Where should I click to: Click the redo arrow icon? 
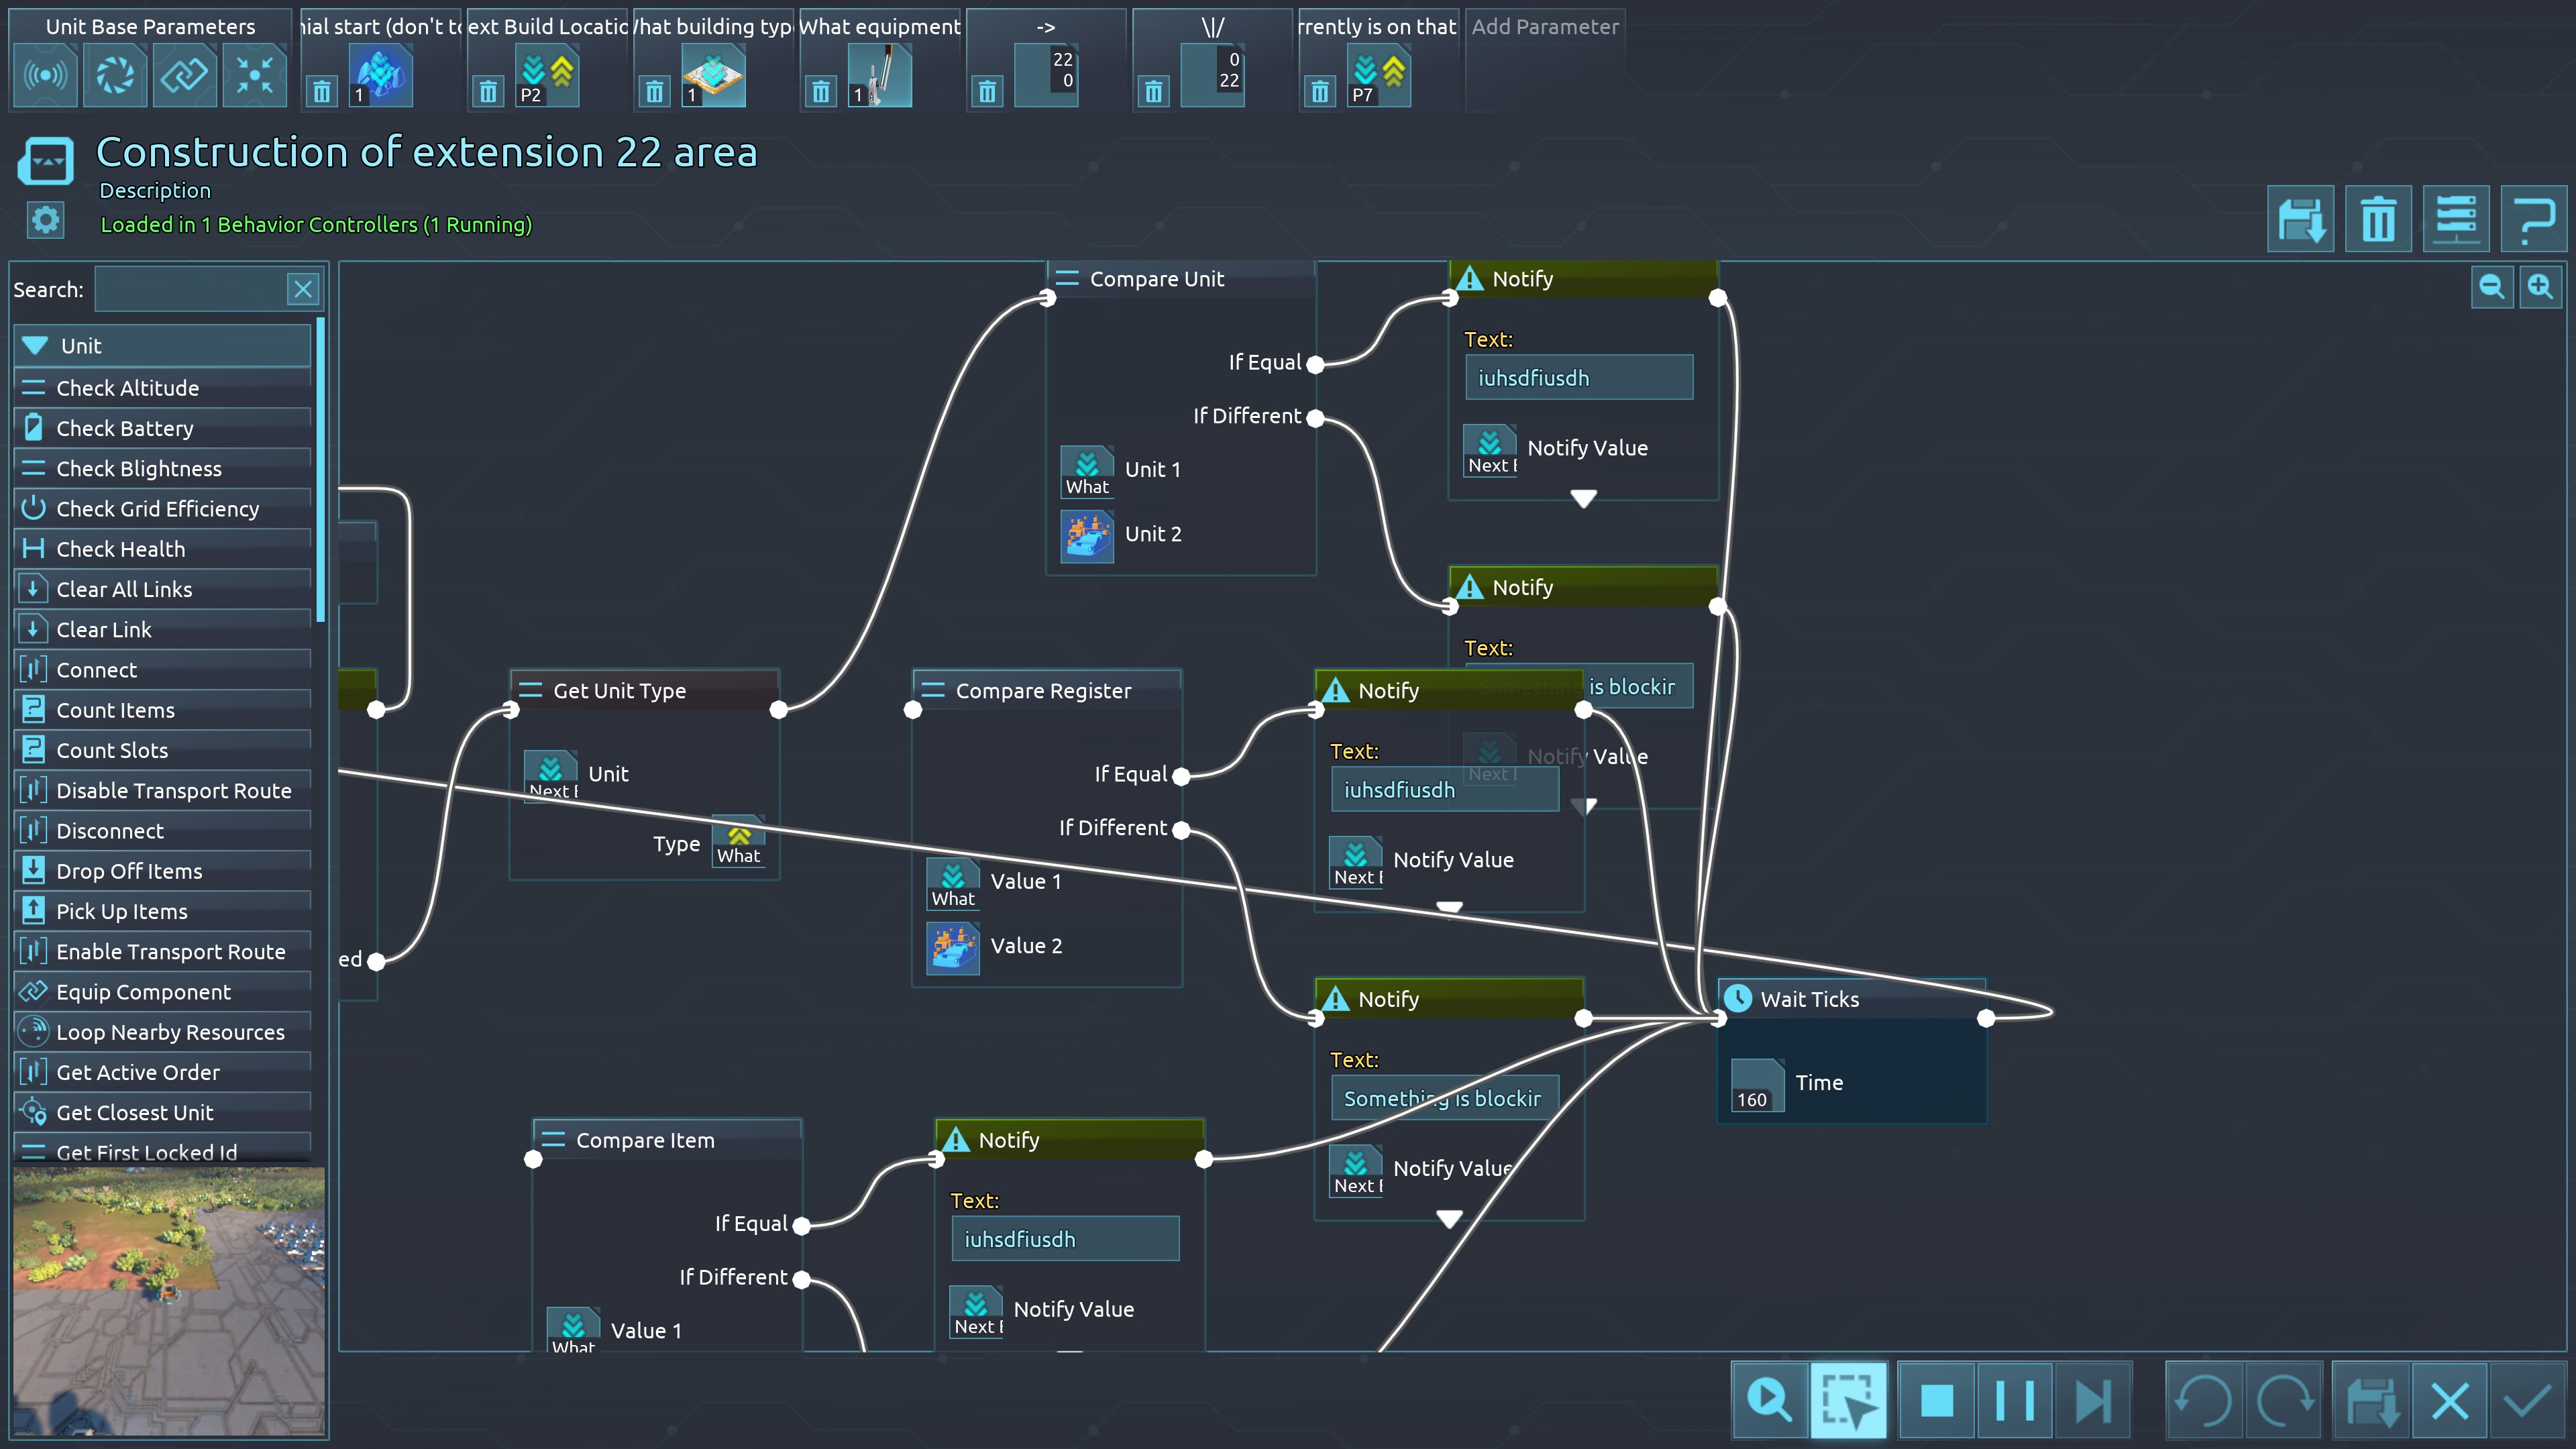point(2284,1400)
